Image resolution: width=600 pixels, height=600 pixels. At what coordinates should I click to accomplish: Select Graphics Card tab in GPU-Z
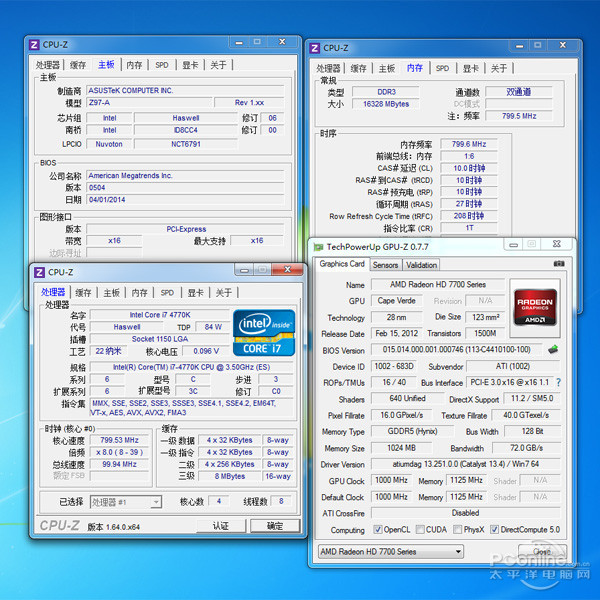(342, 264)
